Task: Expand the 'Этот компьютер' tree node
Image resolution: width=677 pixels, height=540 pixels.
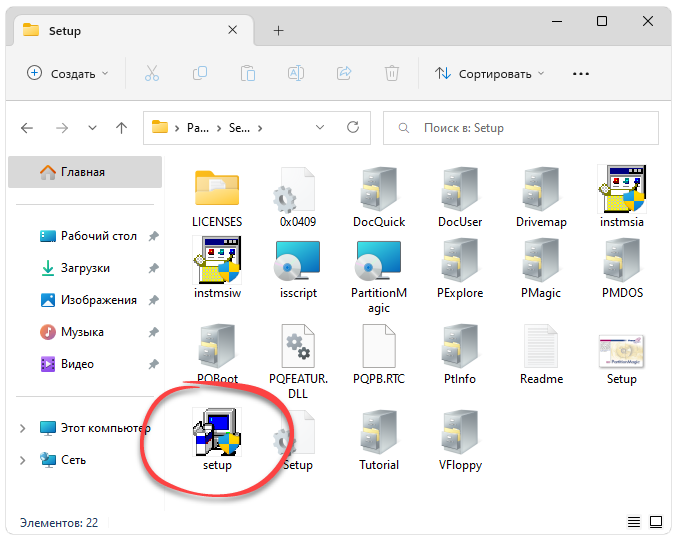Action: [x=23, y=428]
